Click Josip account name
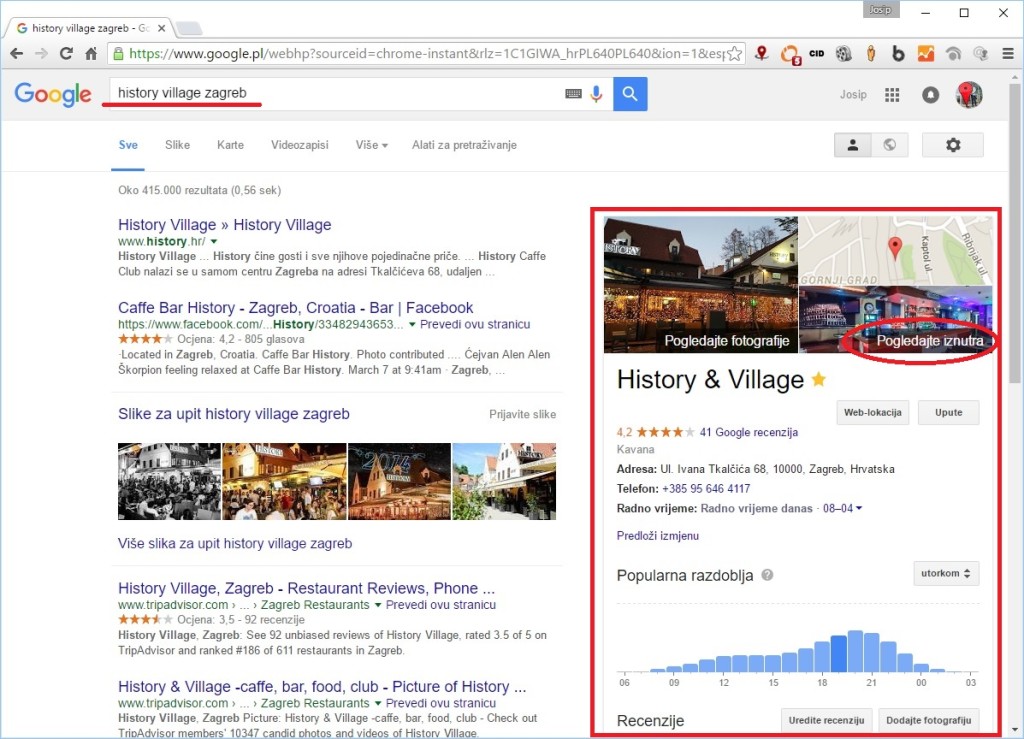This screenshot has height=739, width=1024. tap(853, 95)
